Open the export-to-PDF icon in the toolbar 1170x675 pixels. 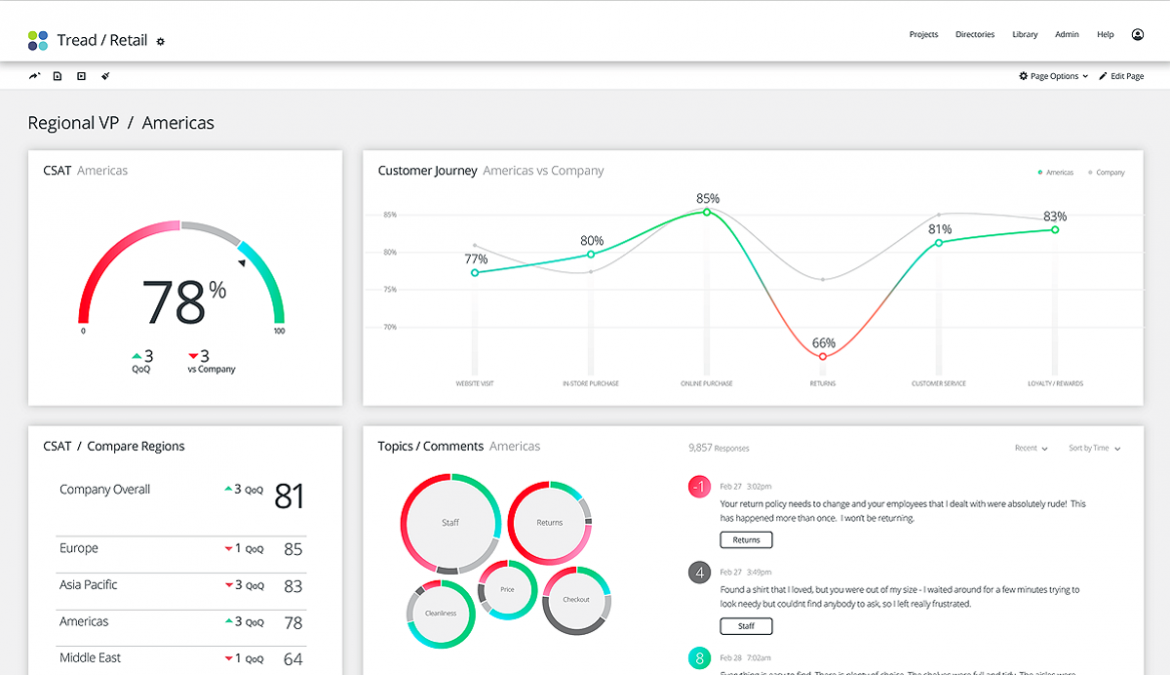pos(57,75)
